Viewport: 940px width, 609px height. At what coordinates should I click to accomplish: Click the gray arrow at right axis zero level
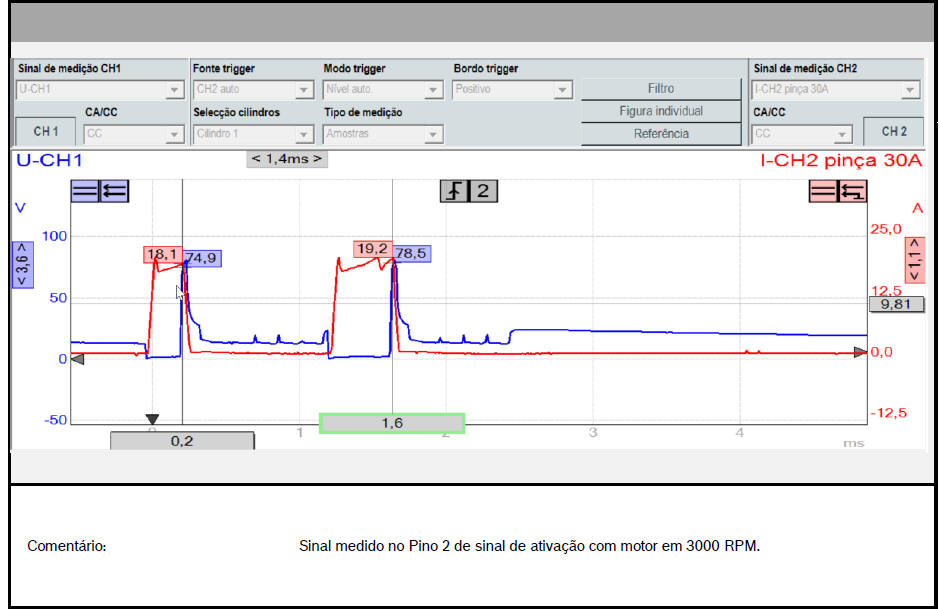(x=860, y=352)
